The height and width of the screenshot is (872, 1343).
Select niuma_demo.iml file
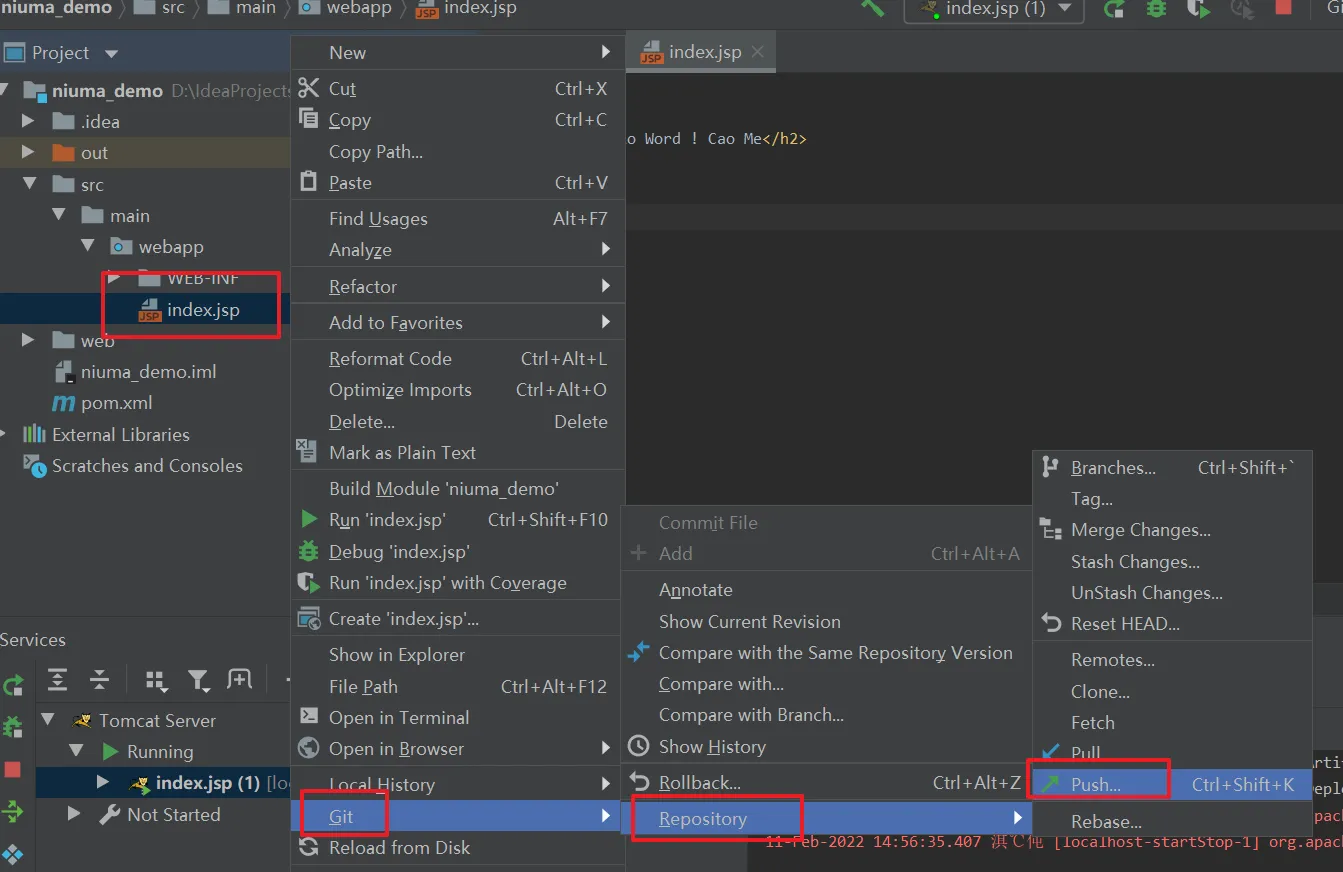pos(148,371)
